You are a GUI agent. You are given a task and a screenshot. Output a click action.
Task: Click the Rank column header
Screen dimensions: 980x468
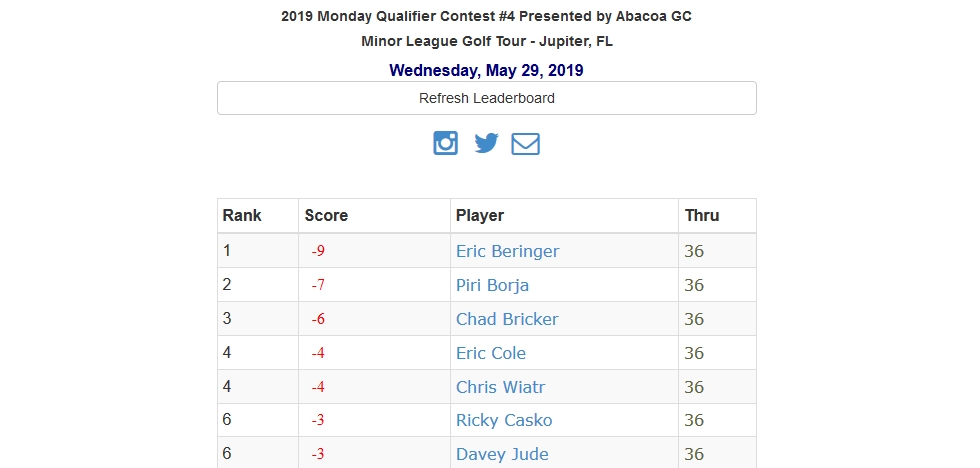click(x=242, y=216)
